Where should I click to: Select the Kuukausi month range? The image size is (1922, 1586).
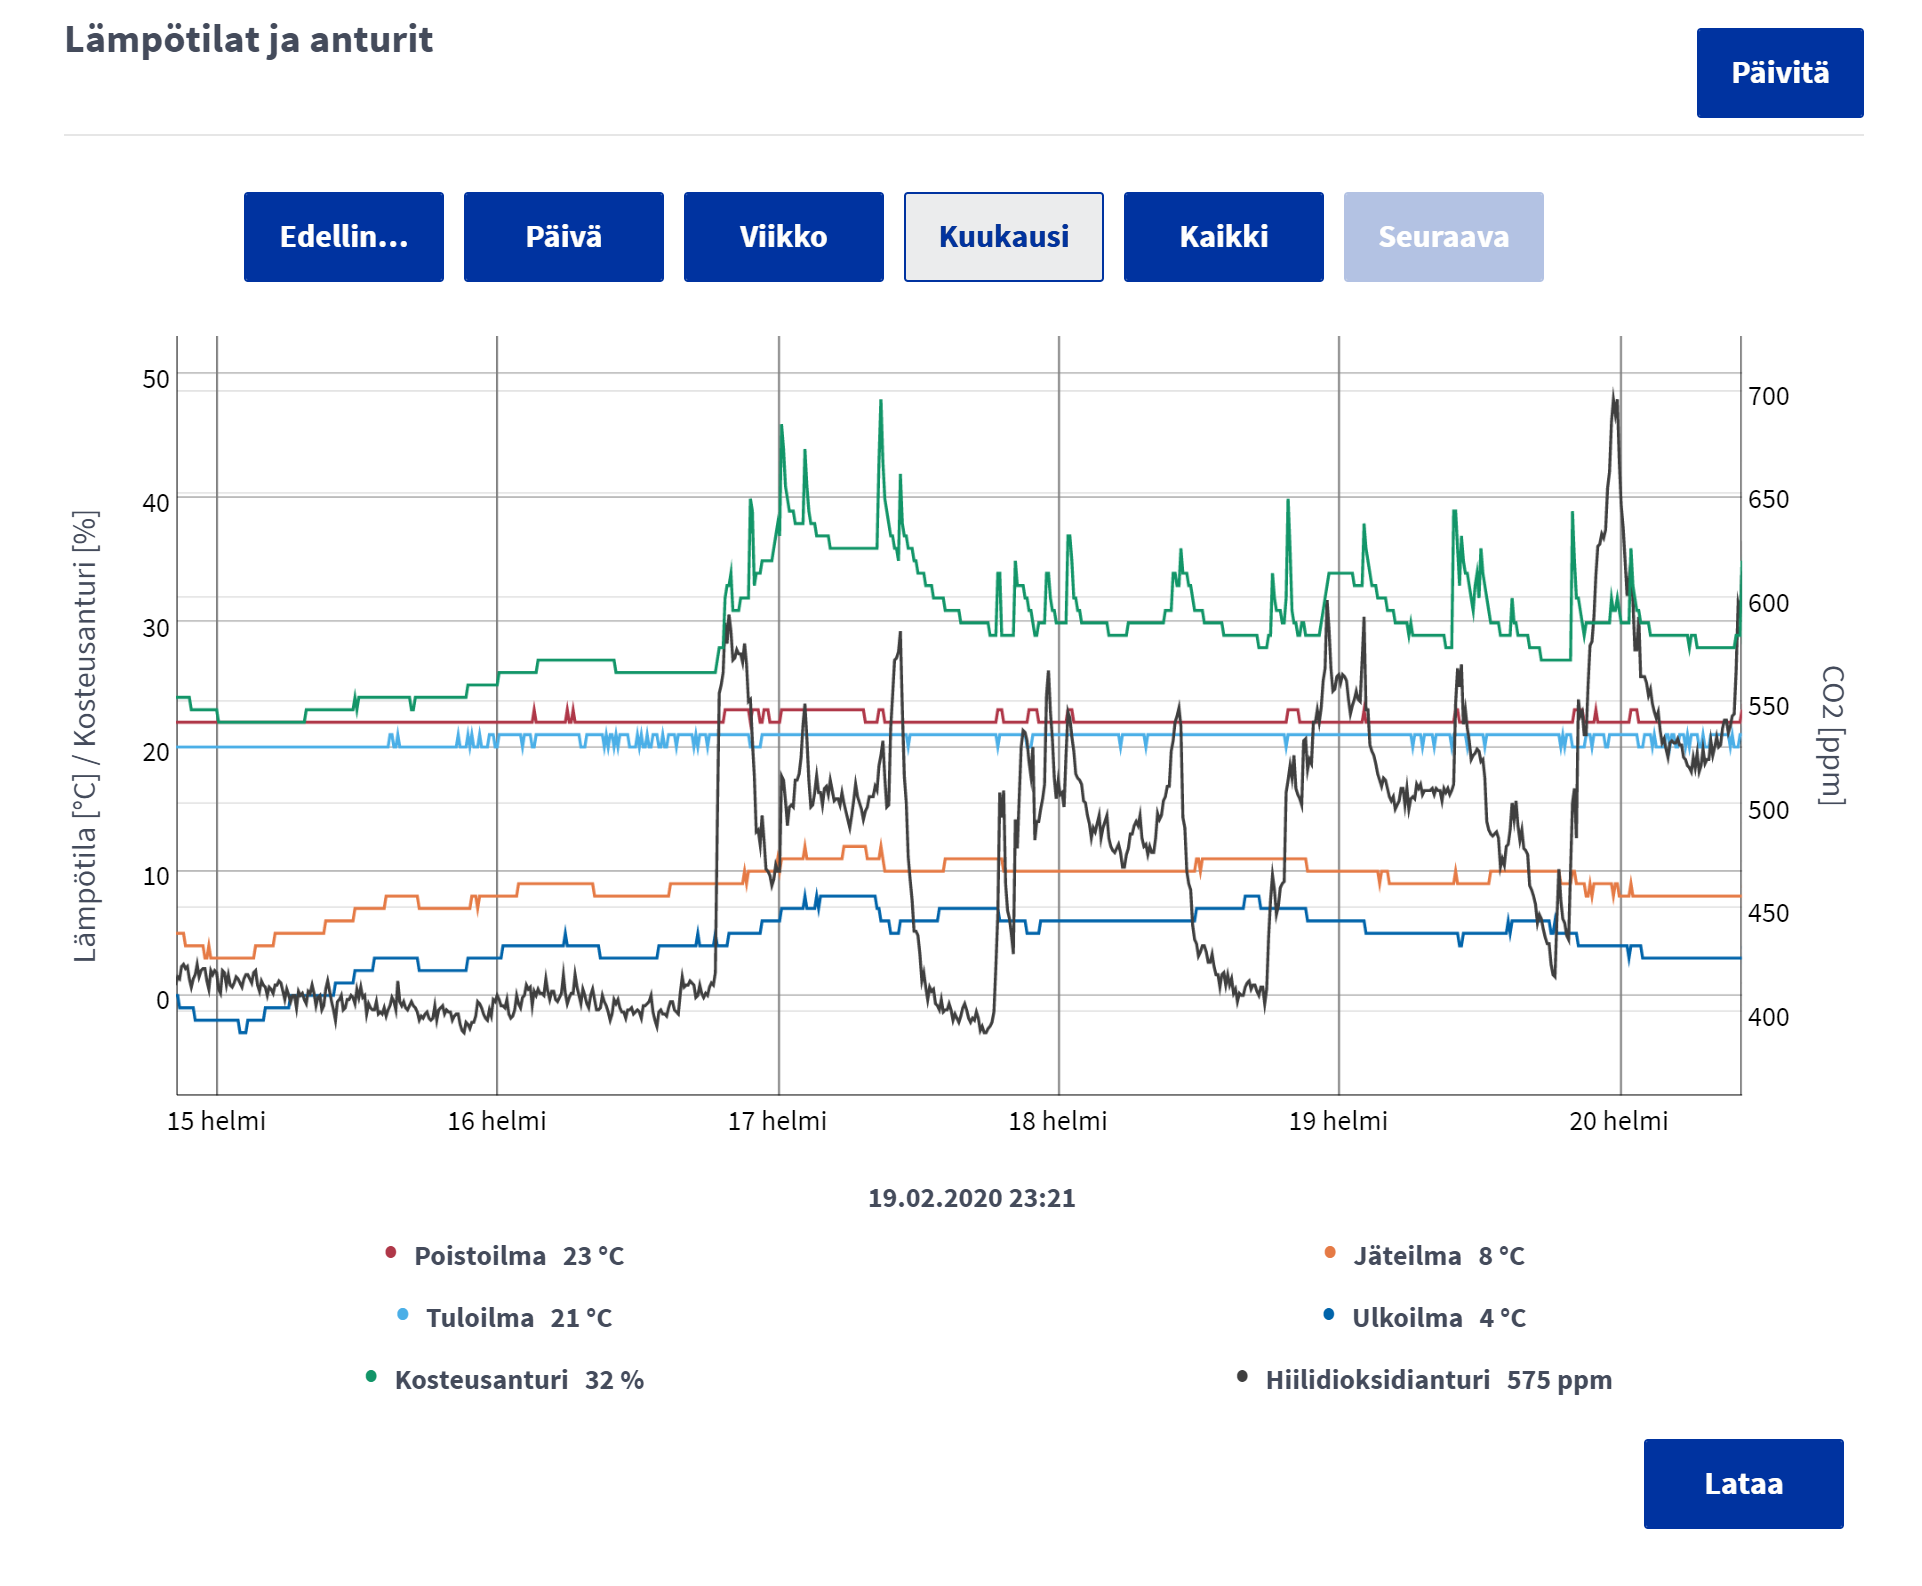[x=1003, y=237]
